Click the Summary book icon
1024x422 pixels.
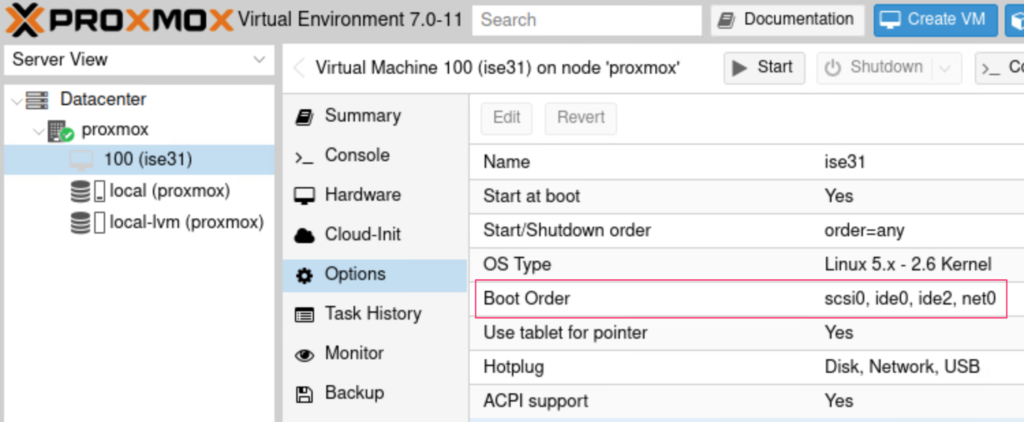click(x=304, y=117)
